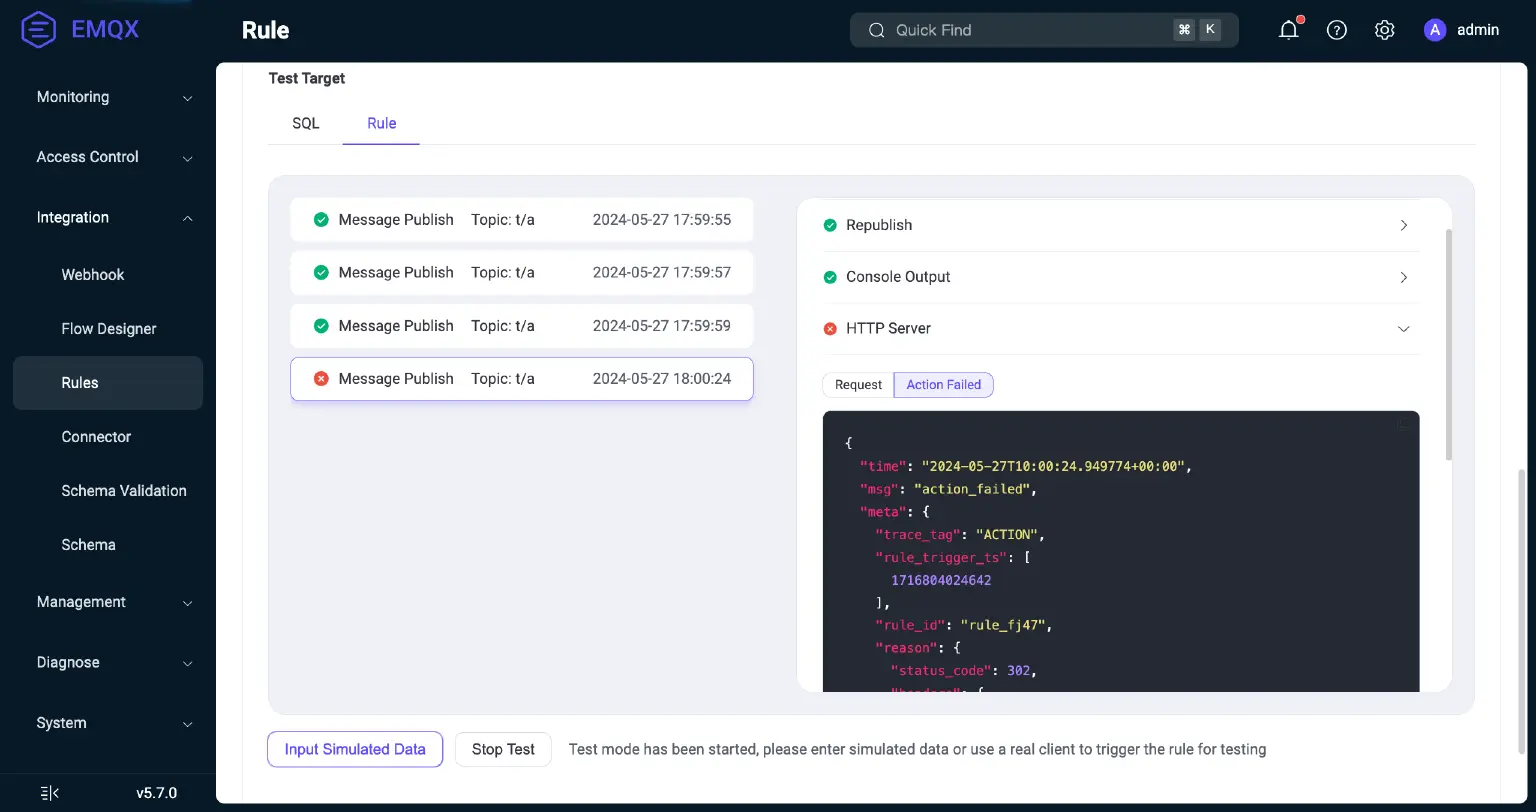This screenshot has width=1536, height=812.
Task: Click the EMQX logo
Action: pos(38,29)
